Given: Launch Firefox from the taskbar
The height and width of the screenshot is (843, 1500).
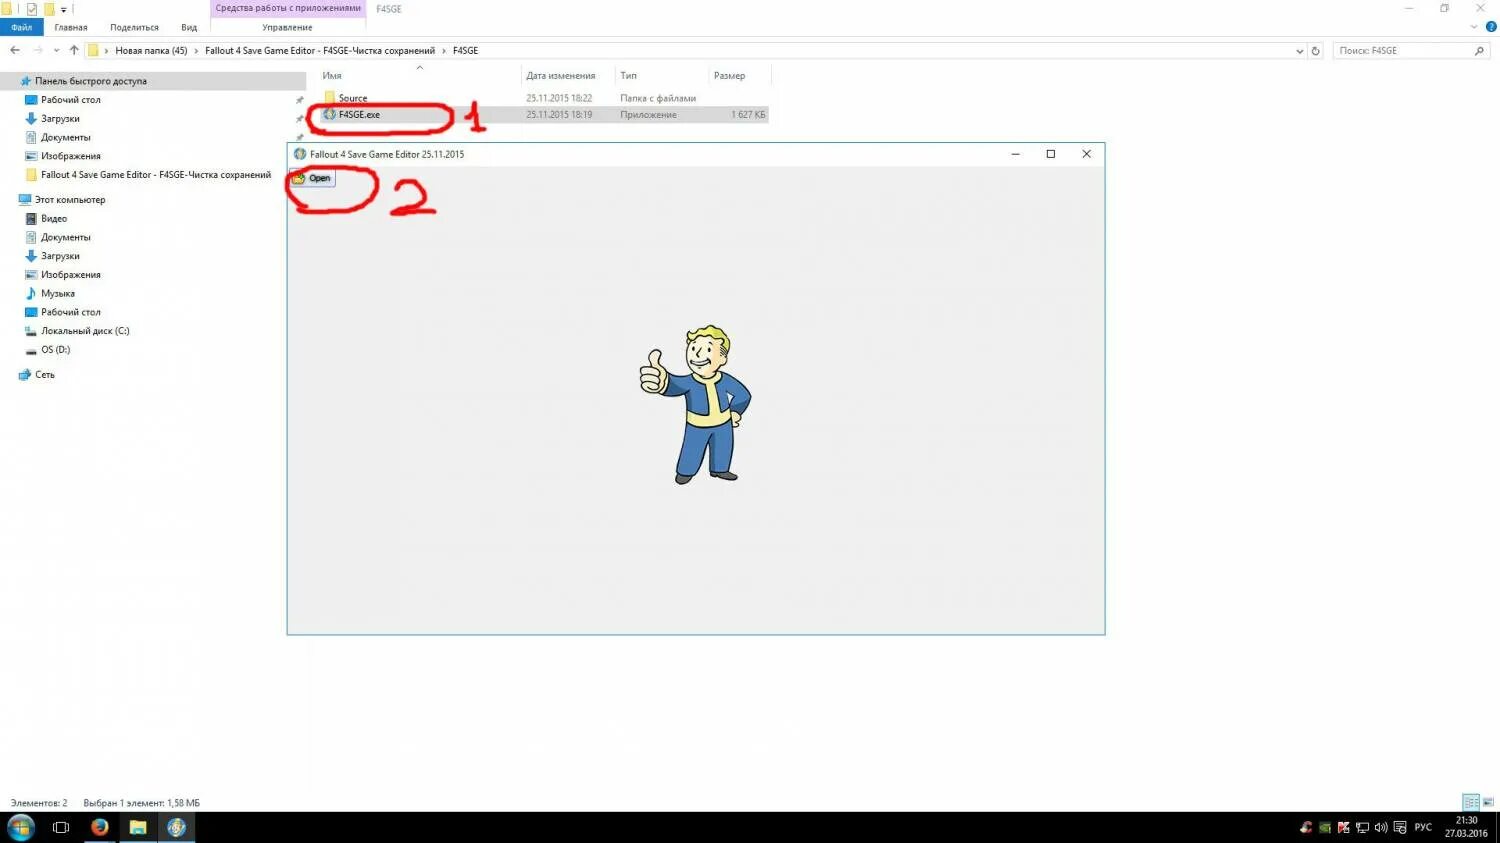Looking at the screenshot, I should pyautogui.click(x=99, y=827).
